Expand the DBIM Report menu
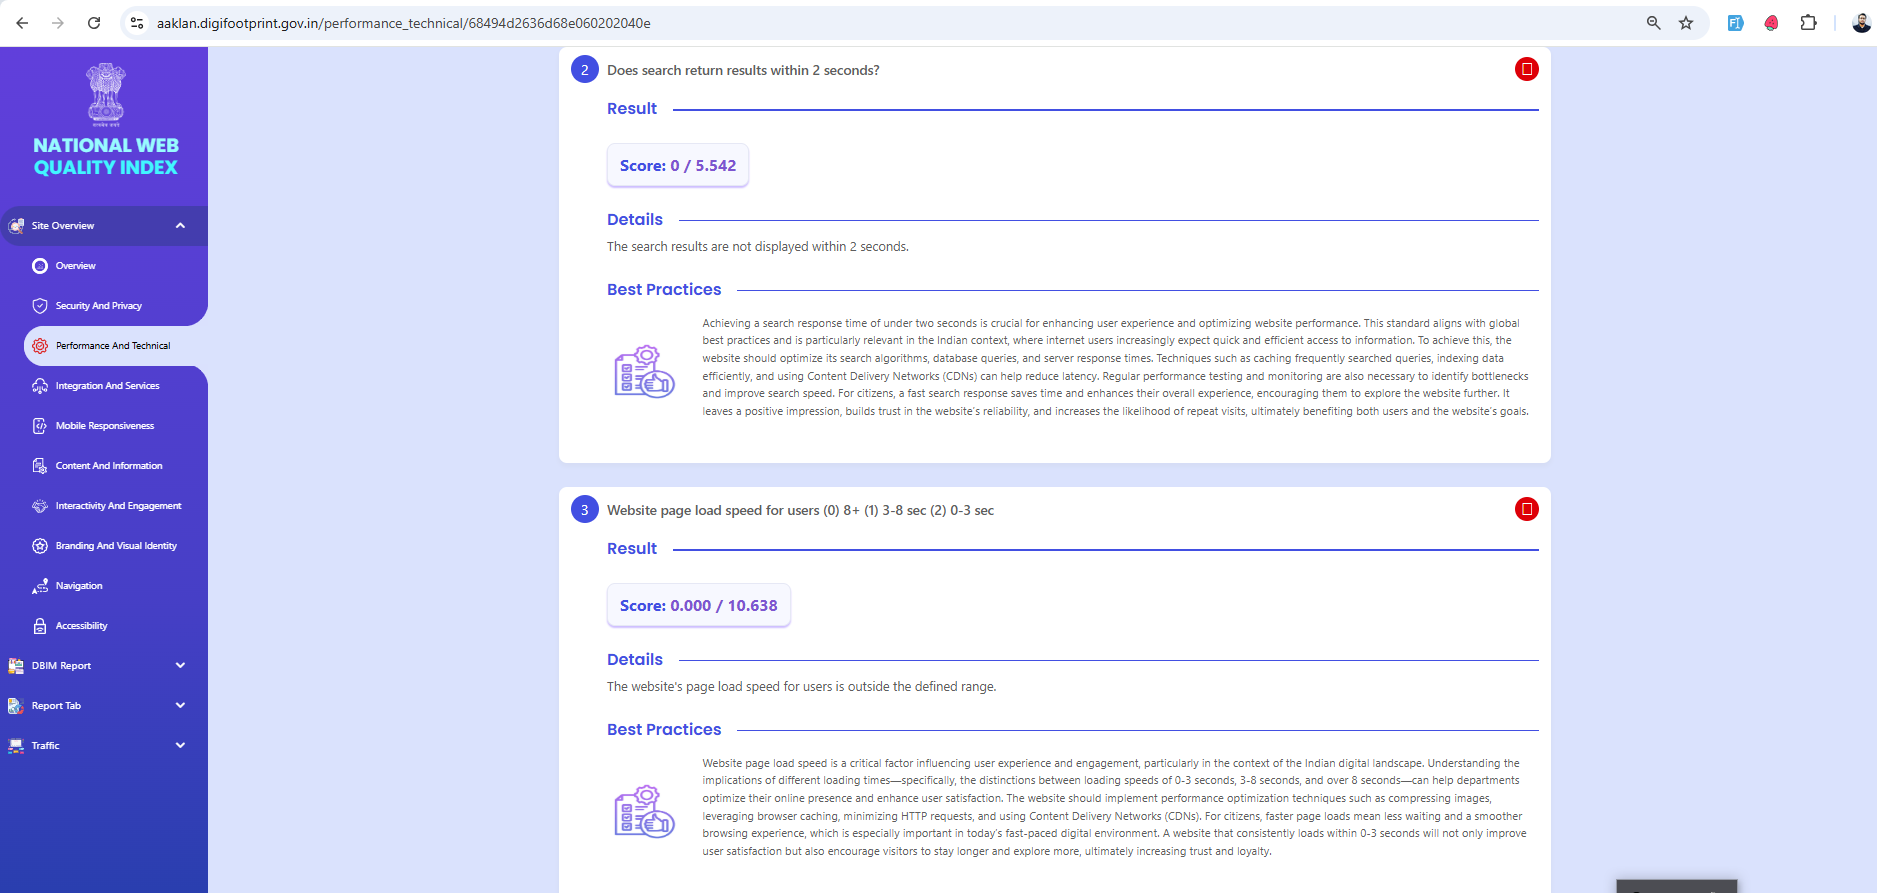The width and height of the screenshot is (1877, 893). coord(180,666)
